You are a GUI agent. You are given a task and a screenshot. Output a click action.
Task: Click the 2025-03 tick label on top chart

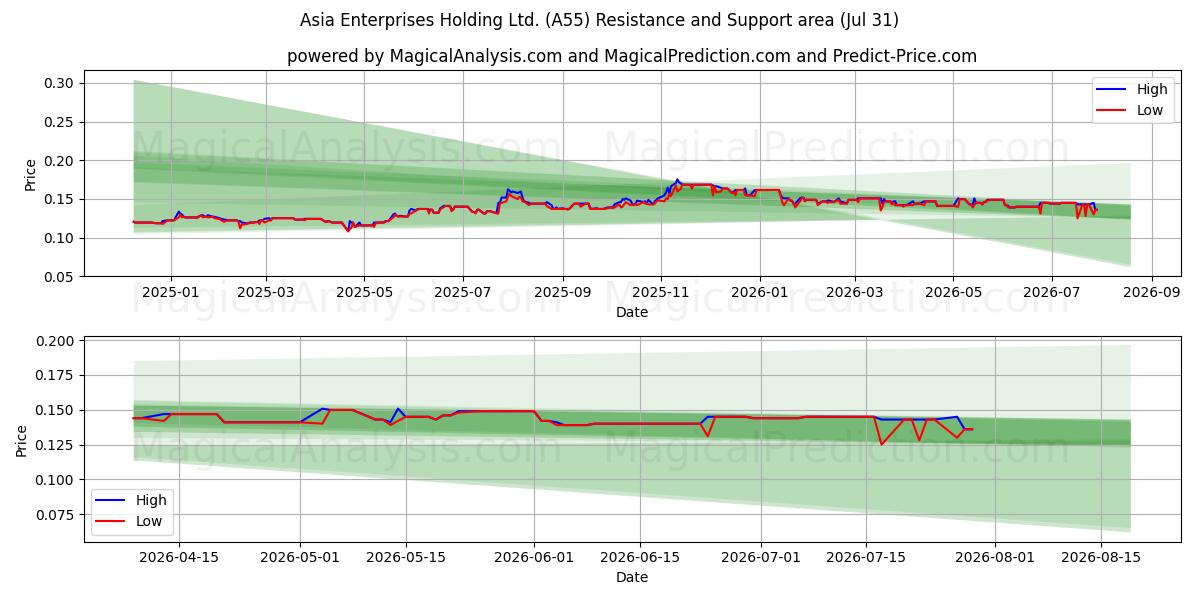[x=266, y=293]
